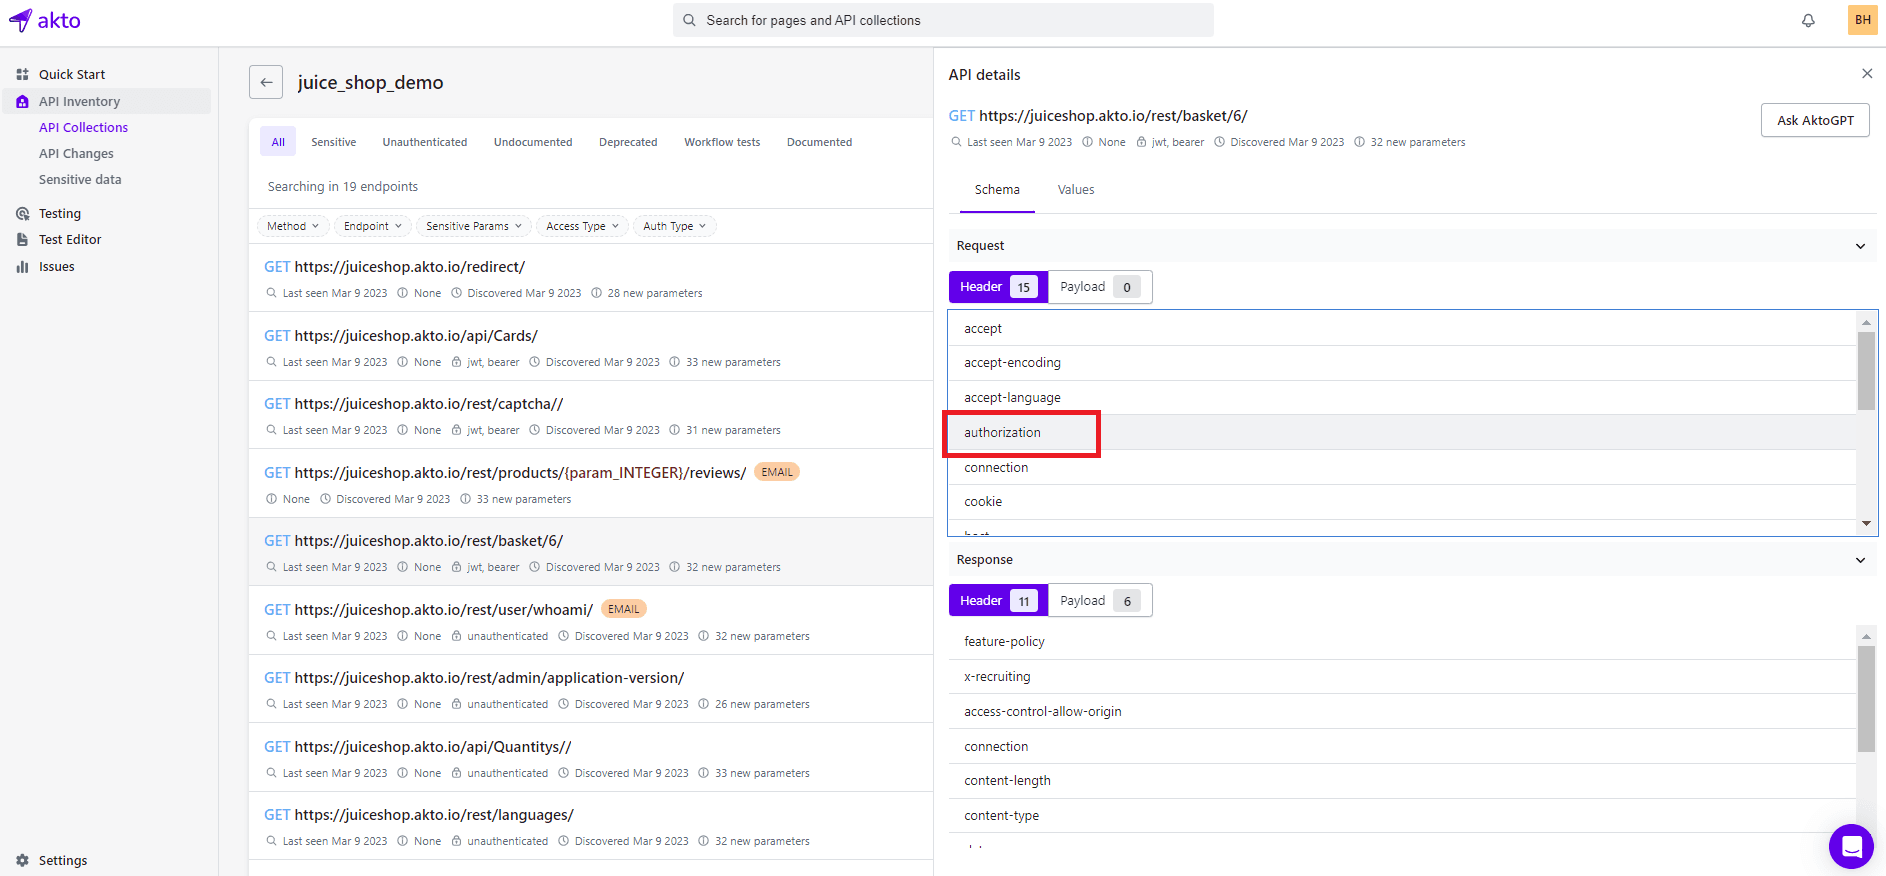Toggle Response Header 11 button
This screenshot has width=1886, height=876.
point(998,601)
